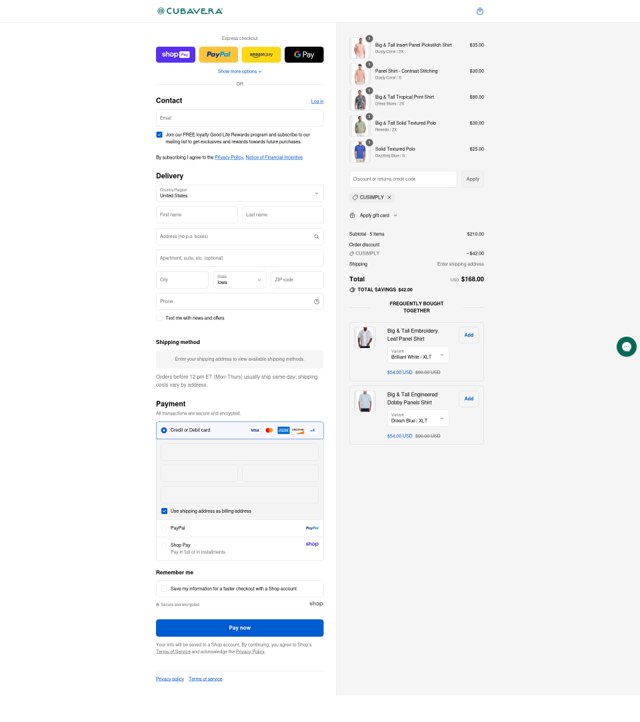Check out with Amazon Pay
The width and height of the screenshot is (640, 722).
coord(261,54)
